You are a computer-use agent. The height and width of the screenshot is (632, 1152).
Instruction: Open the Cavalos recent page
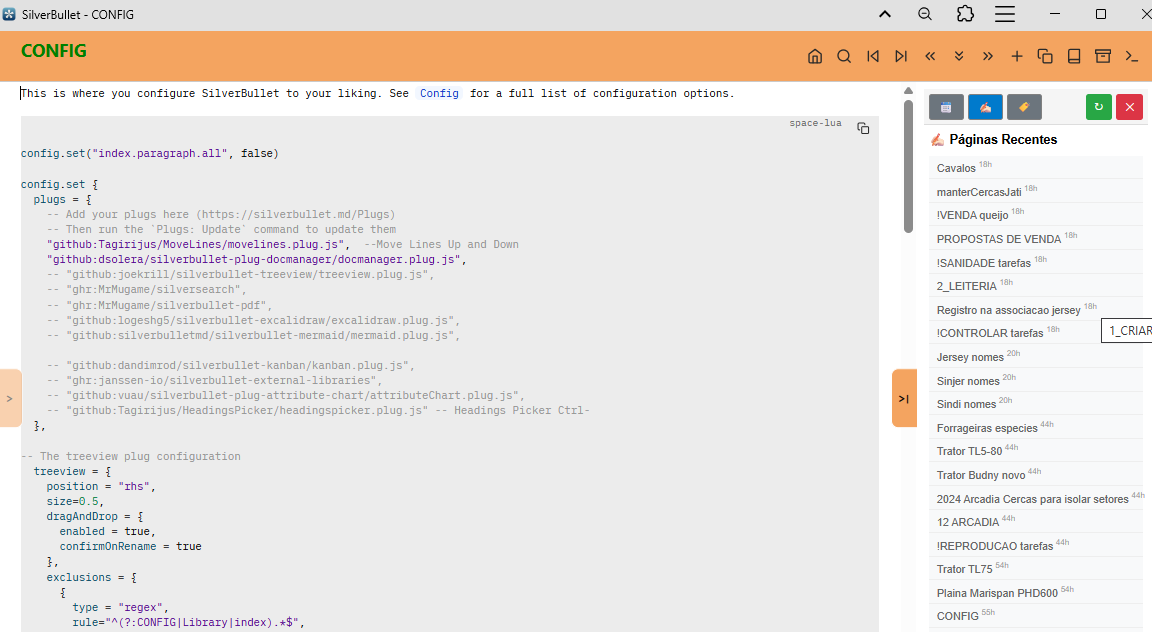(956, 168)
